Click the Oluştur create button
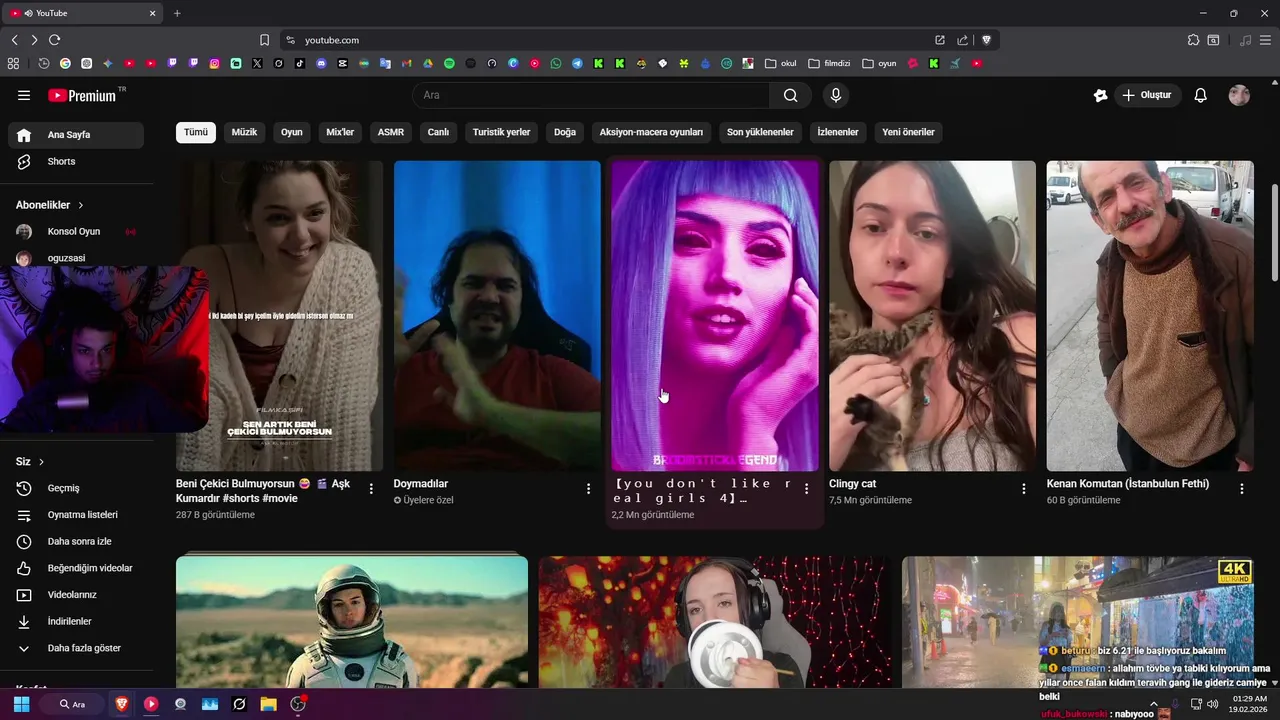The image size is (1280, 720). tap(1147, 95)
